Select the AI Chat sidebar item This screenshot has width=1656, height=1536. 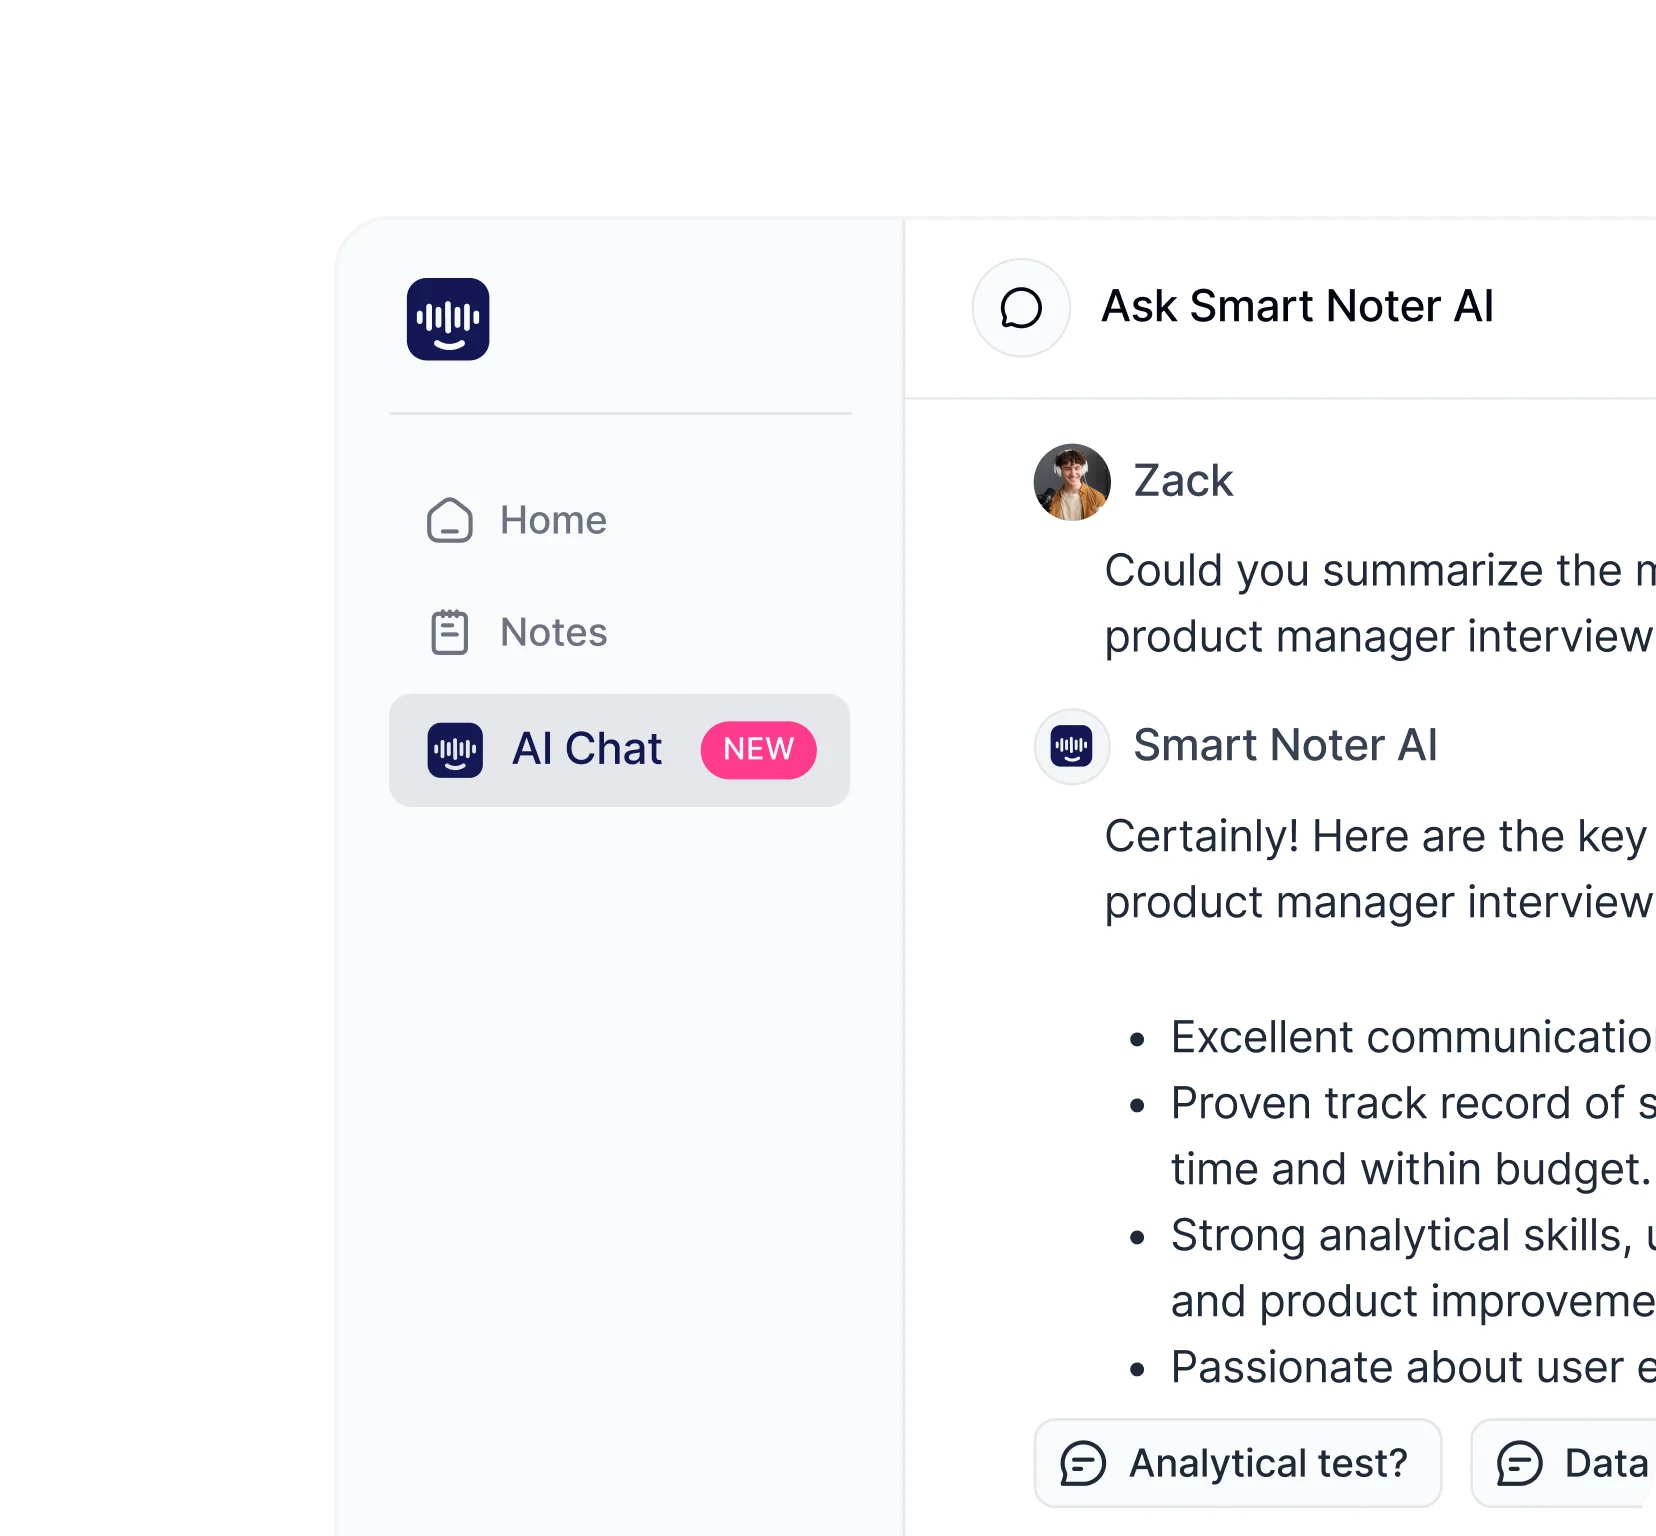[x=619, y=750]
